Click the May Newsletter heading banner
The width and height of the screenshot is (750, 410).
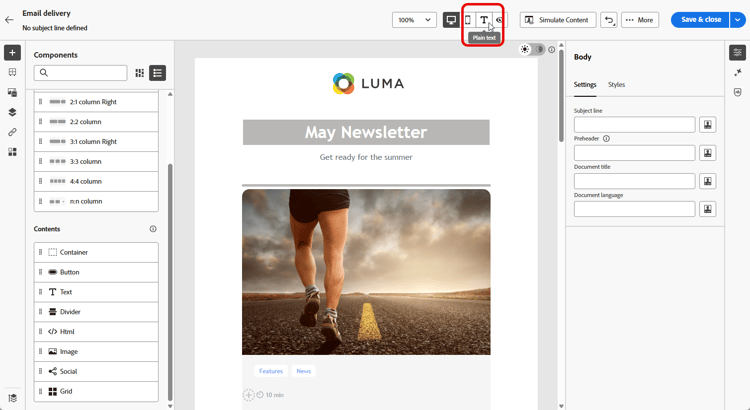coord(366,132)
